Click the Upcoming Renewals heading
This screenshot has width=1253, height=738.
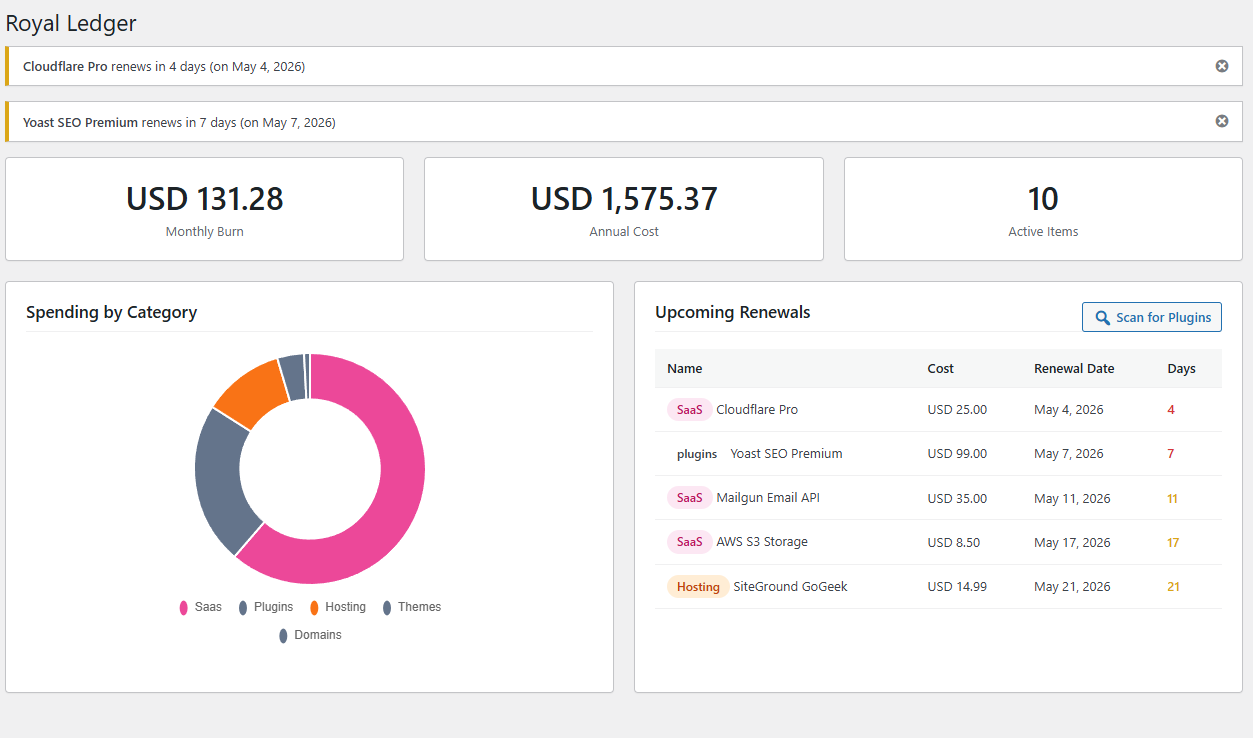(x=733, y=312)
